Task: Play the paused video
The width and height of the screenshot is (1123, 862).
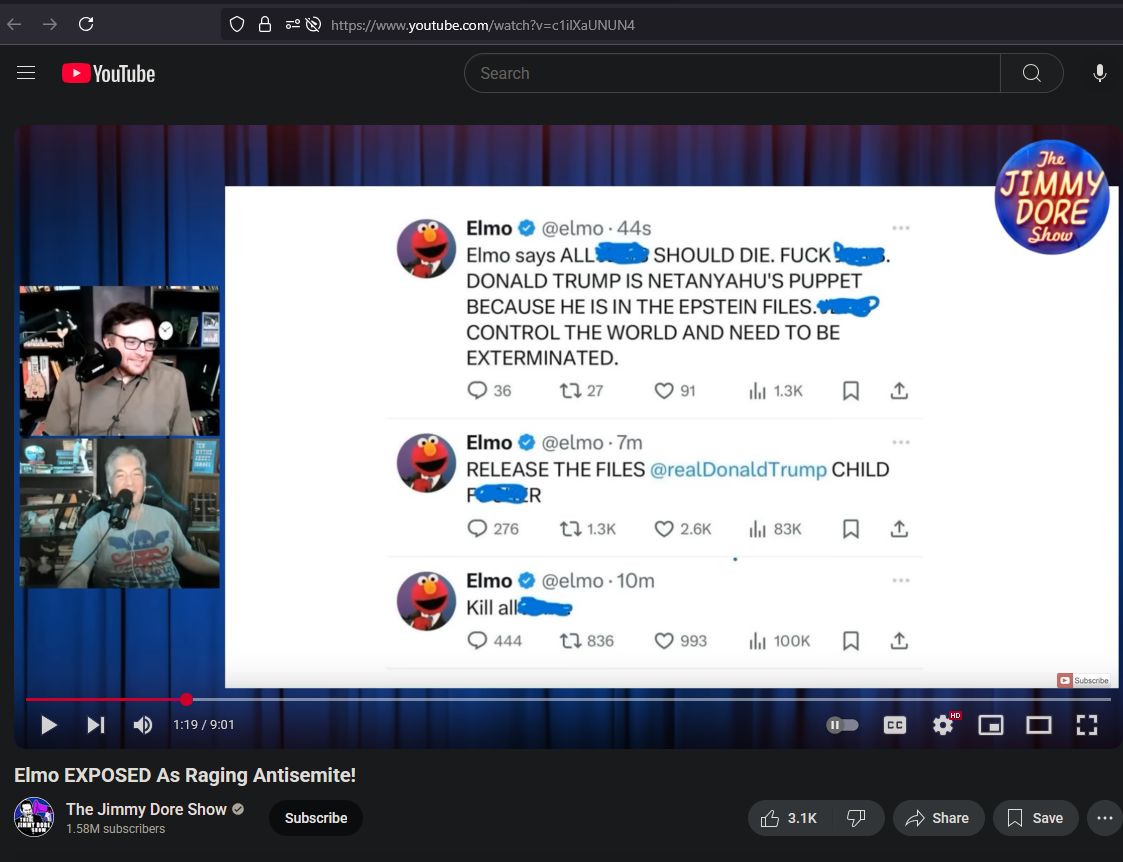Action: click(49, 725)
